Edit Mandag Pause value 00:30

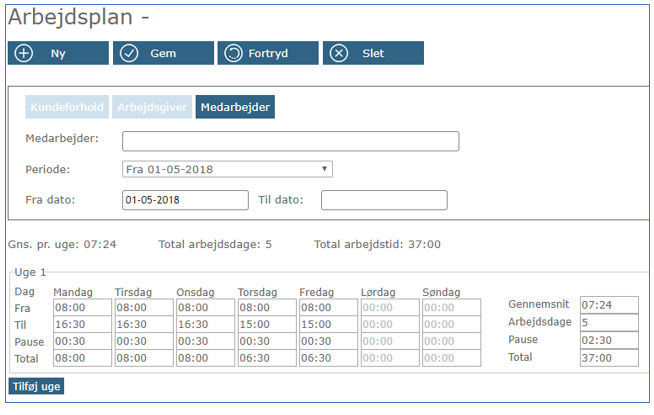pos(83,341)
